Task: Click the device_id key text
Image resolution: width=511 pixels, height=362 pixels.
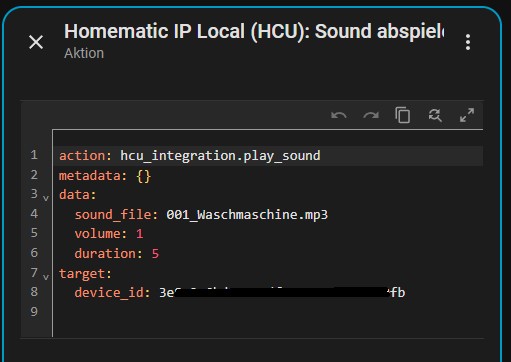Action: point(109,293)
